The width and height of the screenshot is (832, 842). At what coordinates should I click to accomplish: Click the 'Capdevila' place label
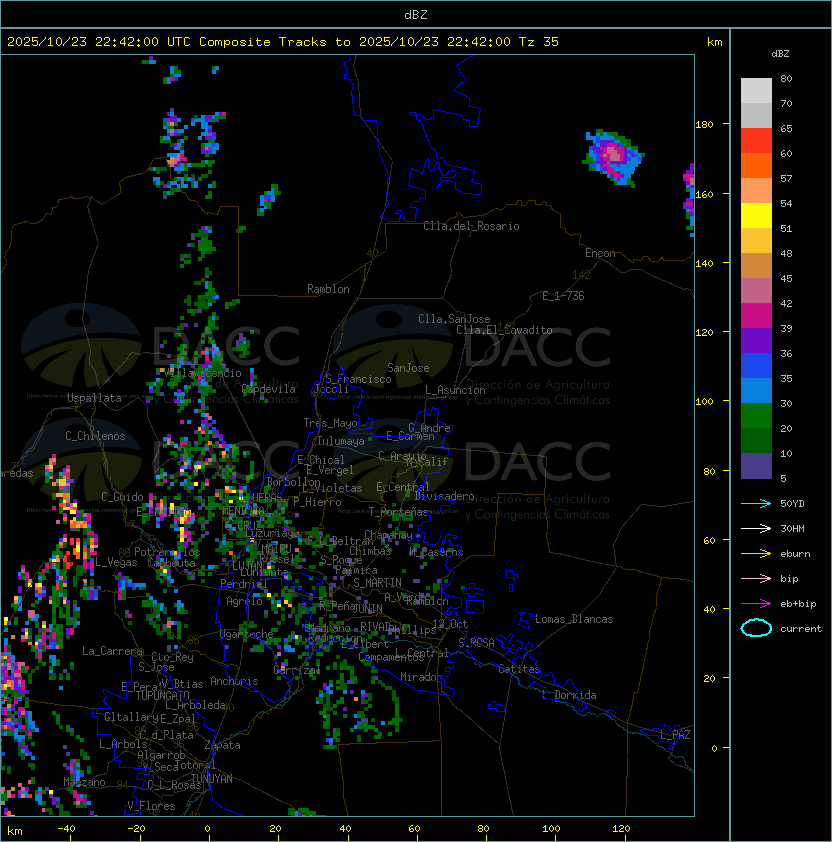pyautogui.click(x=269, y=389)
